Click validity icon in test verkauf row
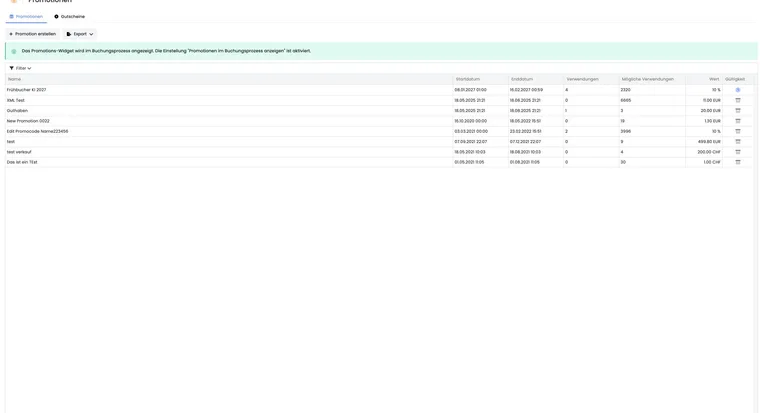This screenshot has width=760, height=413. pos(738,152)
